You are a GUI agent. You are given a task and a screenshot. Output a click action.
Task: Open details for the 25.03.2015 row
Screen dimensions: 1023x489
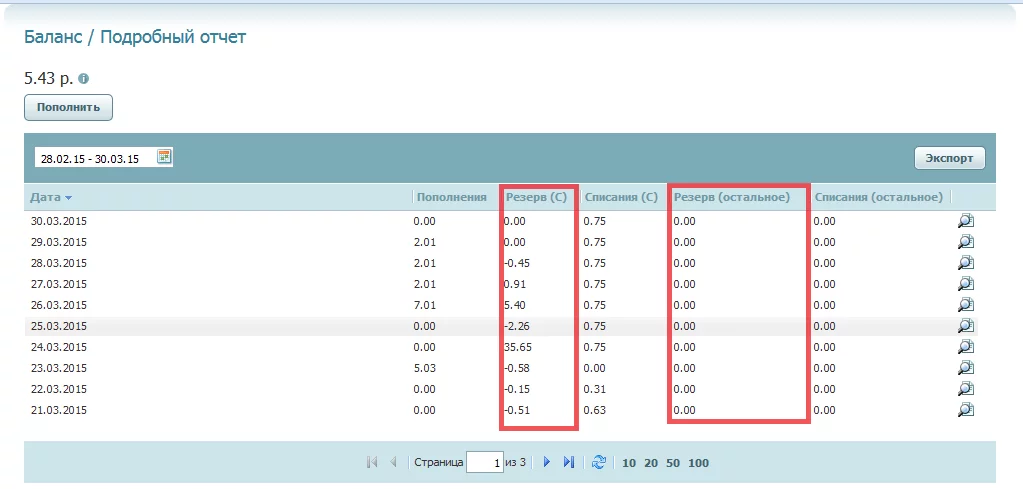pyautogui.click(x=966, y=325)
